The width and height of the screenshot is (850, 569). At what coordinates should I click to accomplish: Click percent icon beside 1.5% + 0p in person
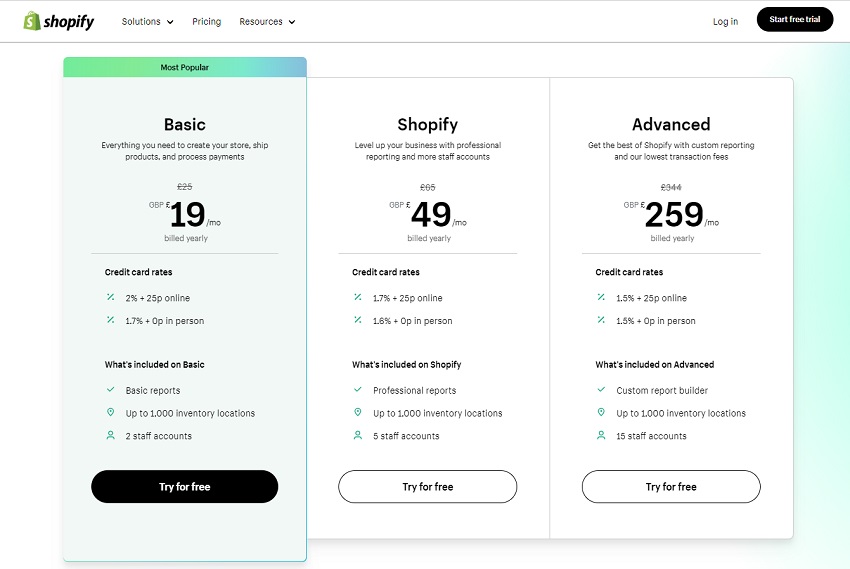click(601, 320)
